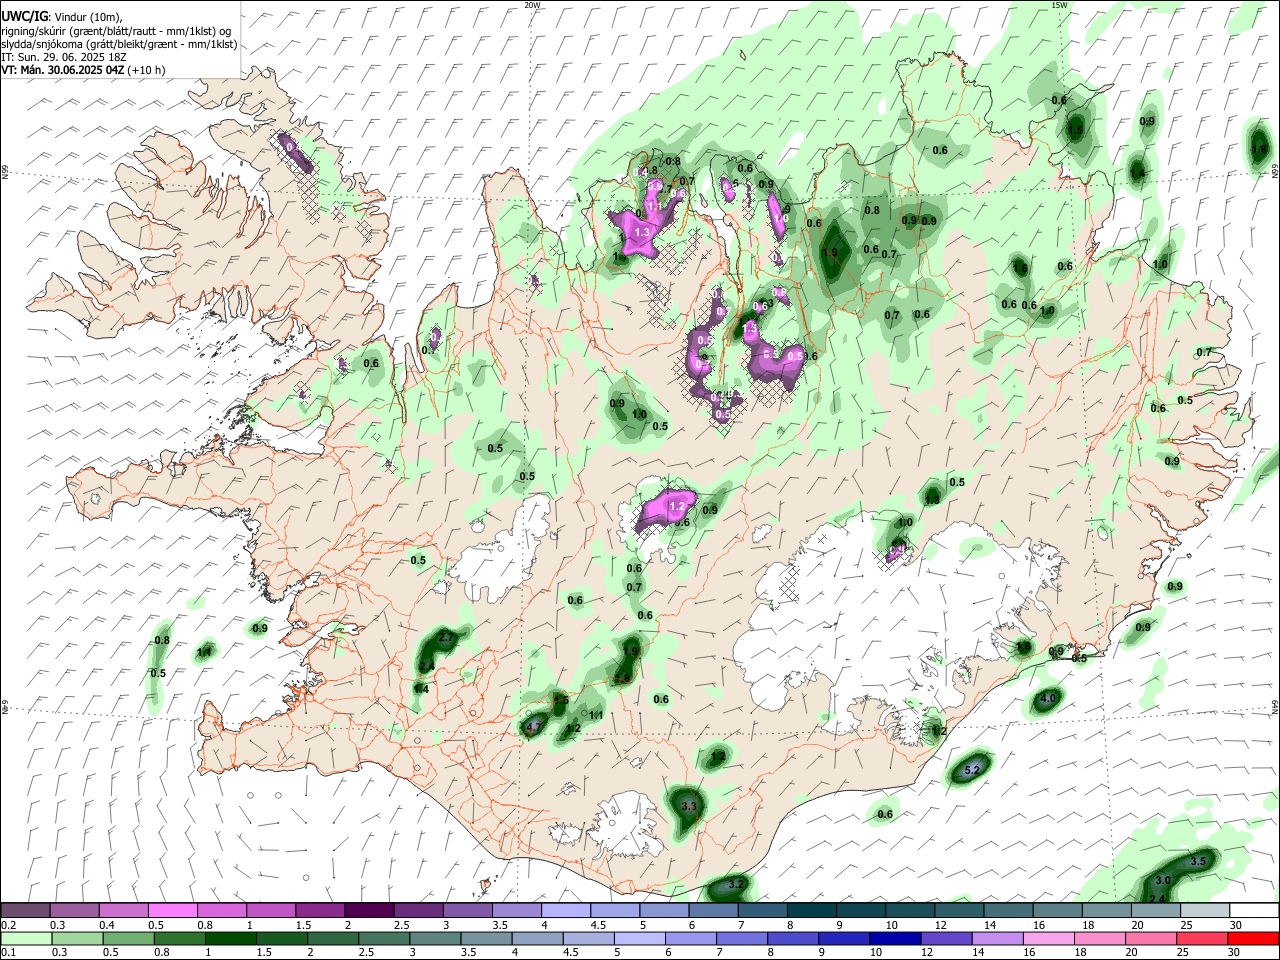The height and width of the screenshot is (960, 1280).
Task: Pick the slate blue 6 swatch in upper legend row
Action: pyautogui.click(x=714, y=911)
